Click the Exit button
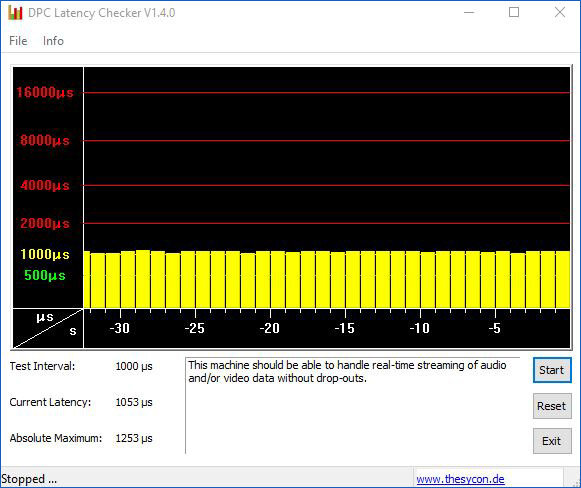 click(x=552, y=441)
